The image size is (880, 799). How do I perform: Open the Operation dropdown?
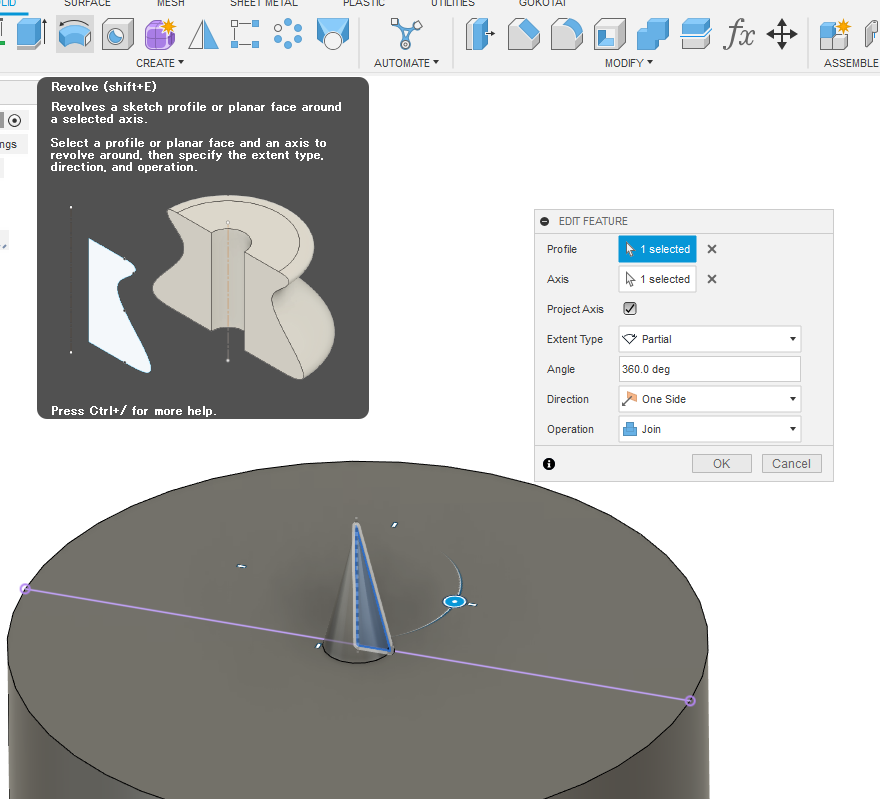click(x=709, y=429)
